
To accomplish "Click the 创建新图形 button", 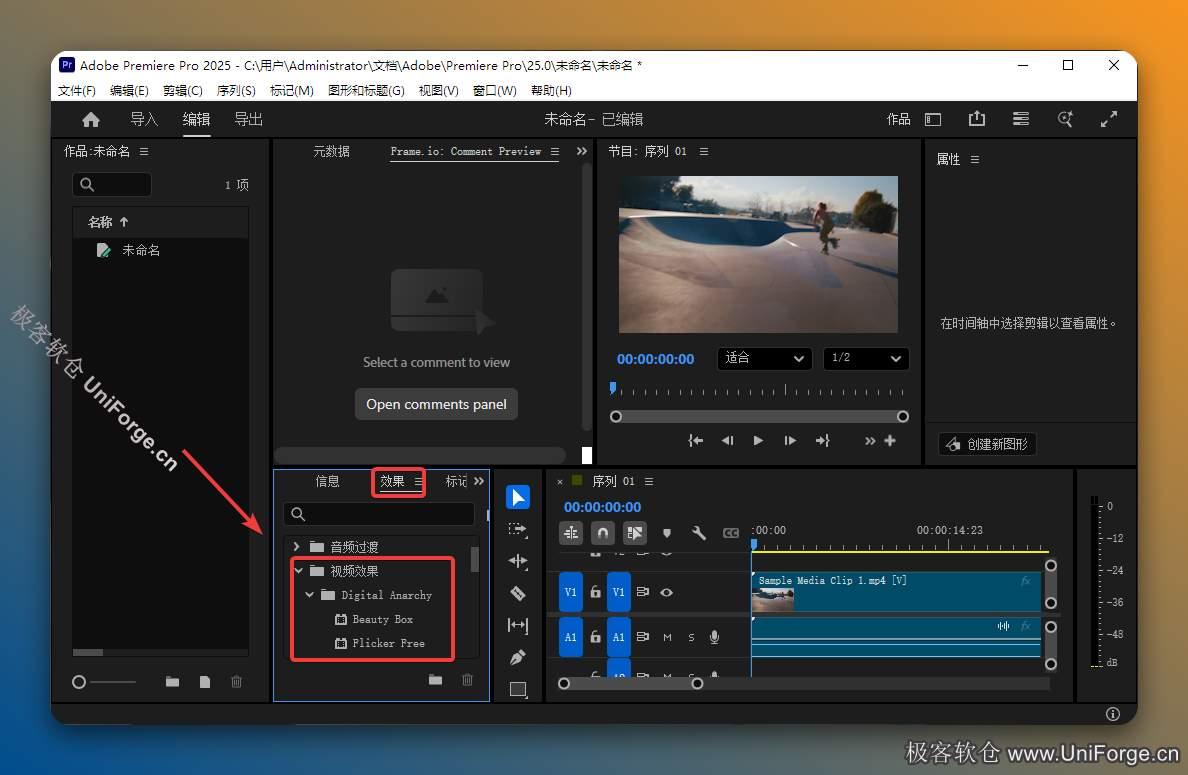I will coord(987,444).
